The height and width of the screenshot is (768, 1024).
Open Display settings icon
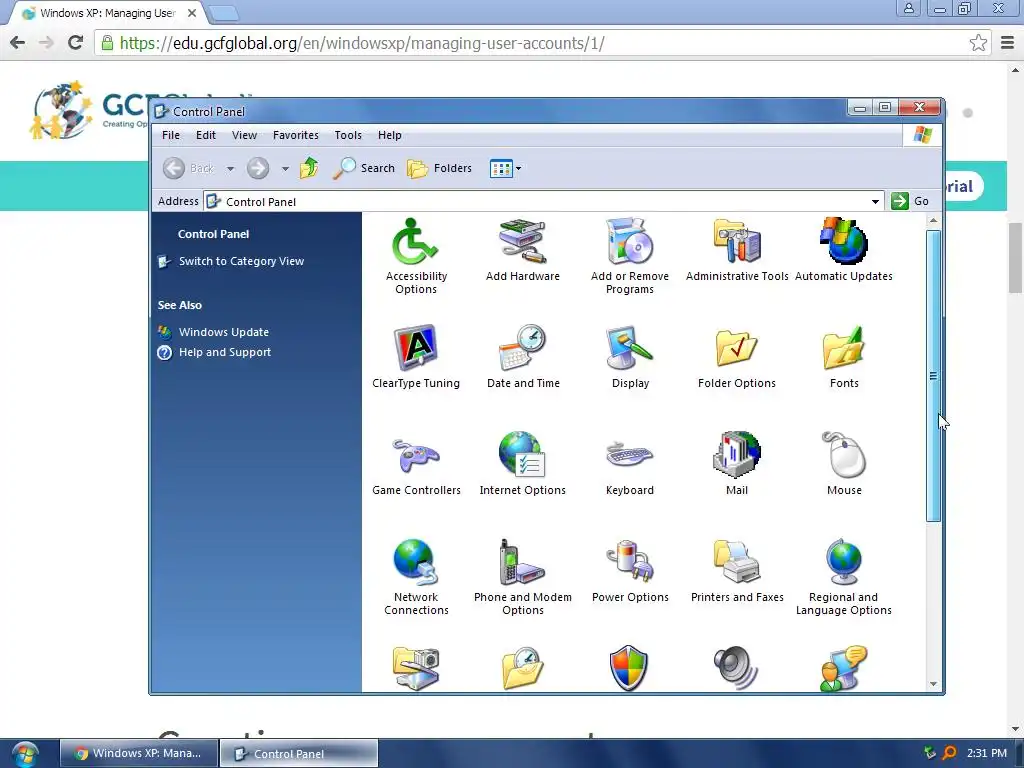(630, 357)
